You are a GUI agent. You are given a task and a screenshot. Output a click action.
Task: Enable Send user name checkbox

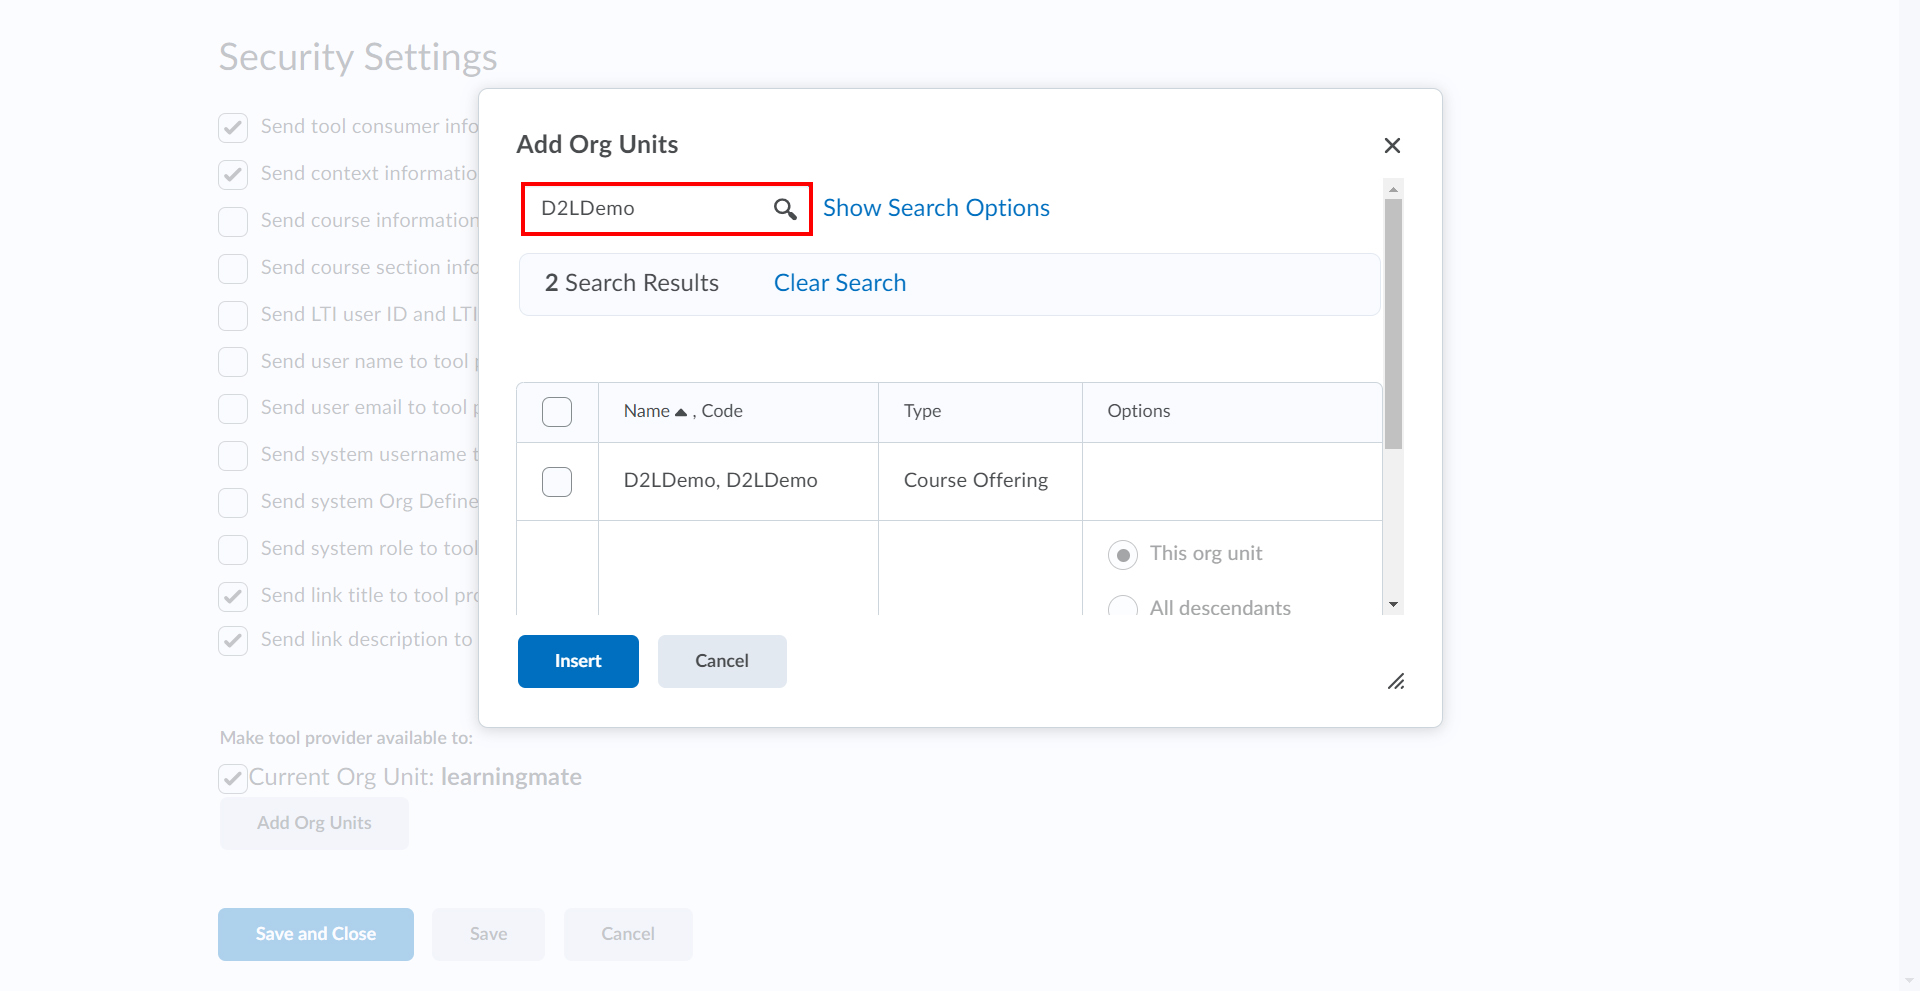point(233,362)
